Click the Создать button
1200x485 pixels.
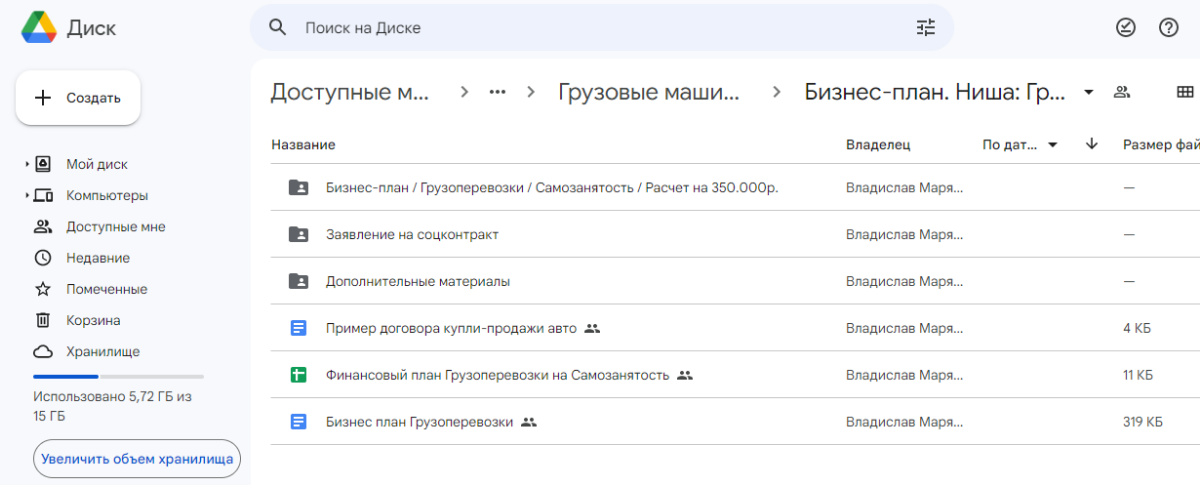78,98
